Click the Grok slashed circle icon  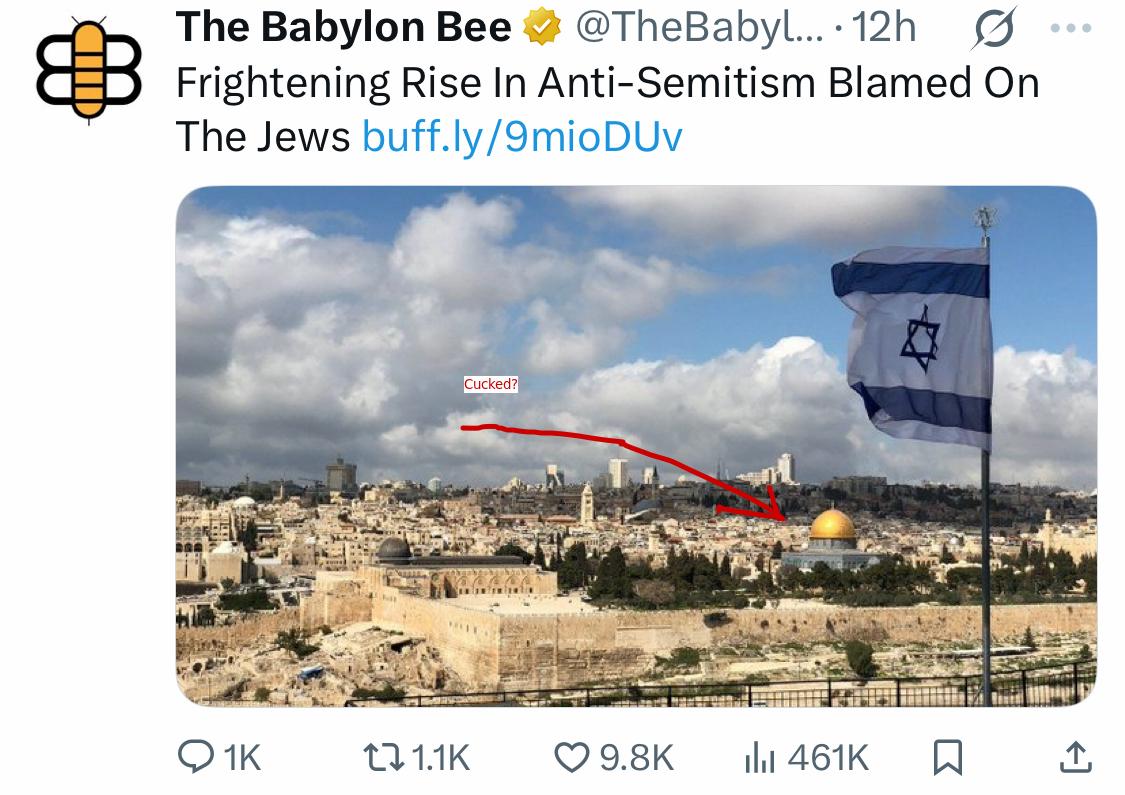click(x=994, y=28)
